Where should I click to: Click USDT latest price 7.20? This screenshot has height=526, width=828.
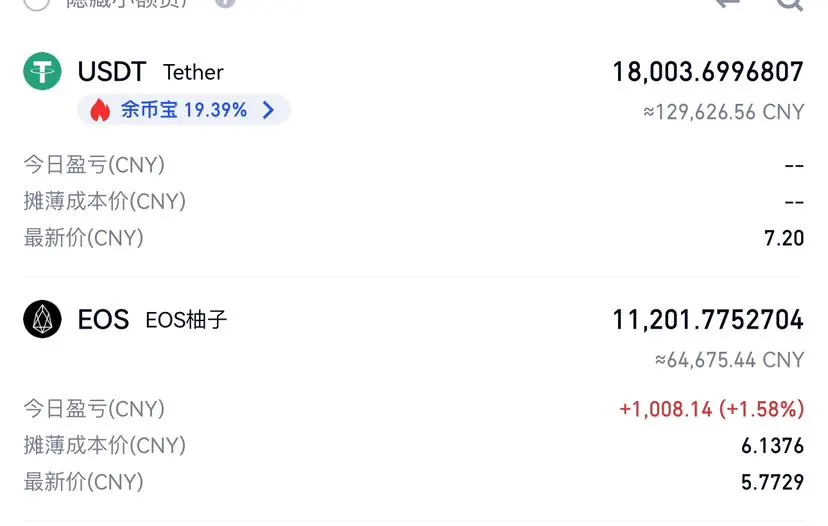tap(784, 238)
